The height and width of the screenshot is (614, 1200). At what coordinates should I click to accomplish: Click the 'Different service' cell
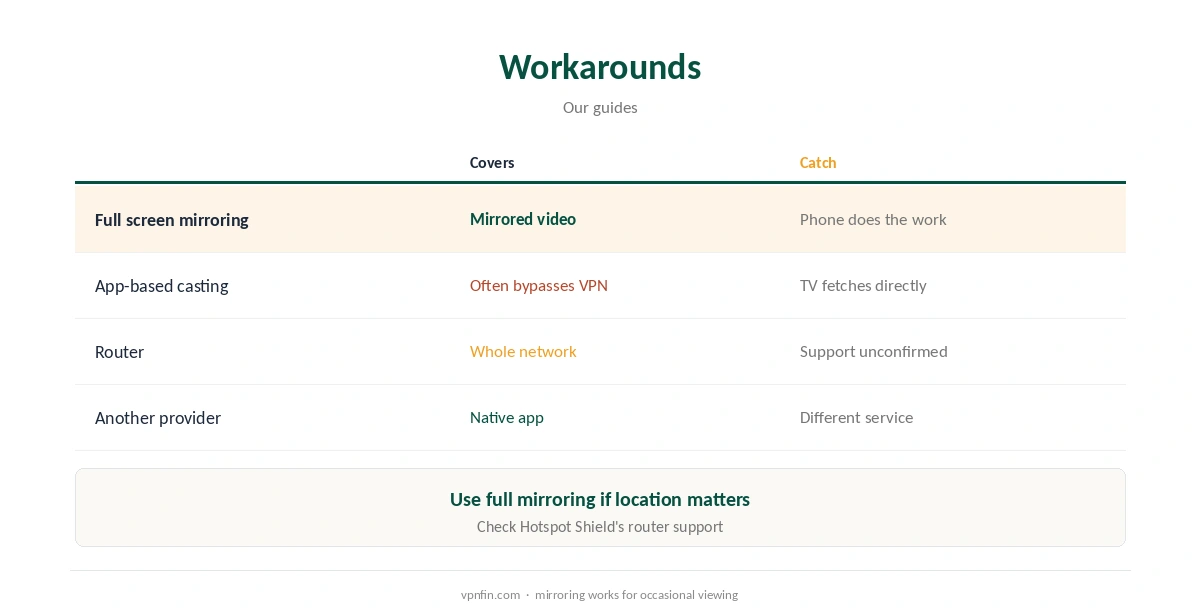pos(857,418)
